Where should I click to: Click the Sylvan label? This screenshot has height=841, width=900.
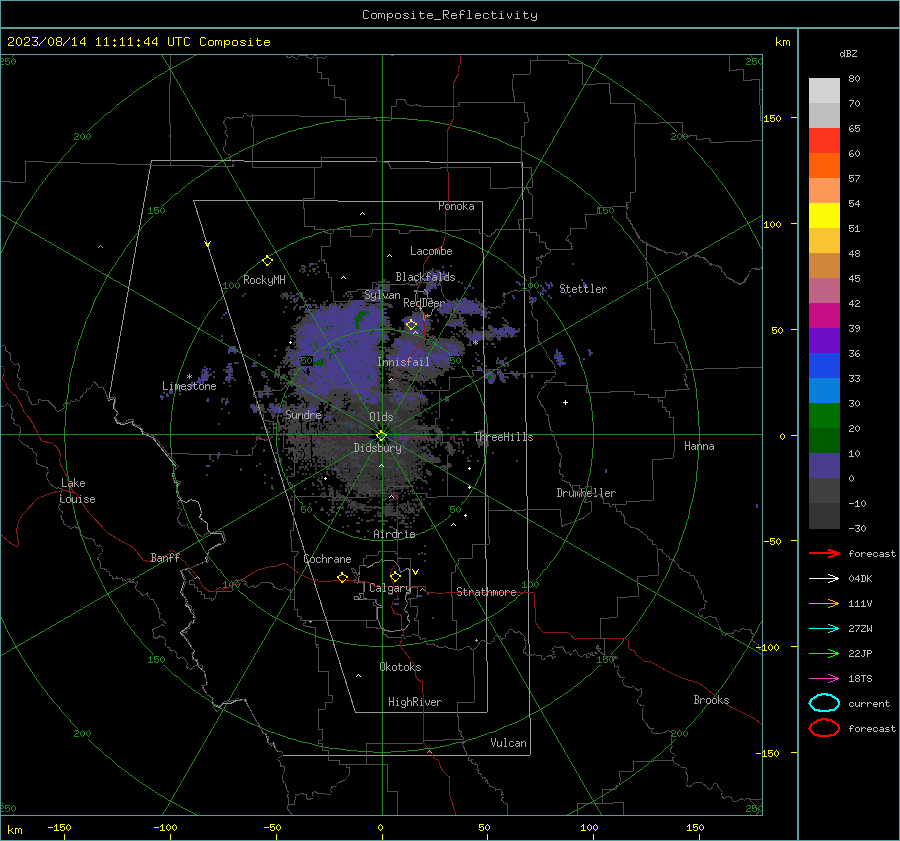tap(382, 295)
